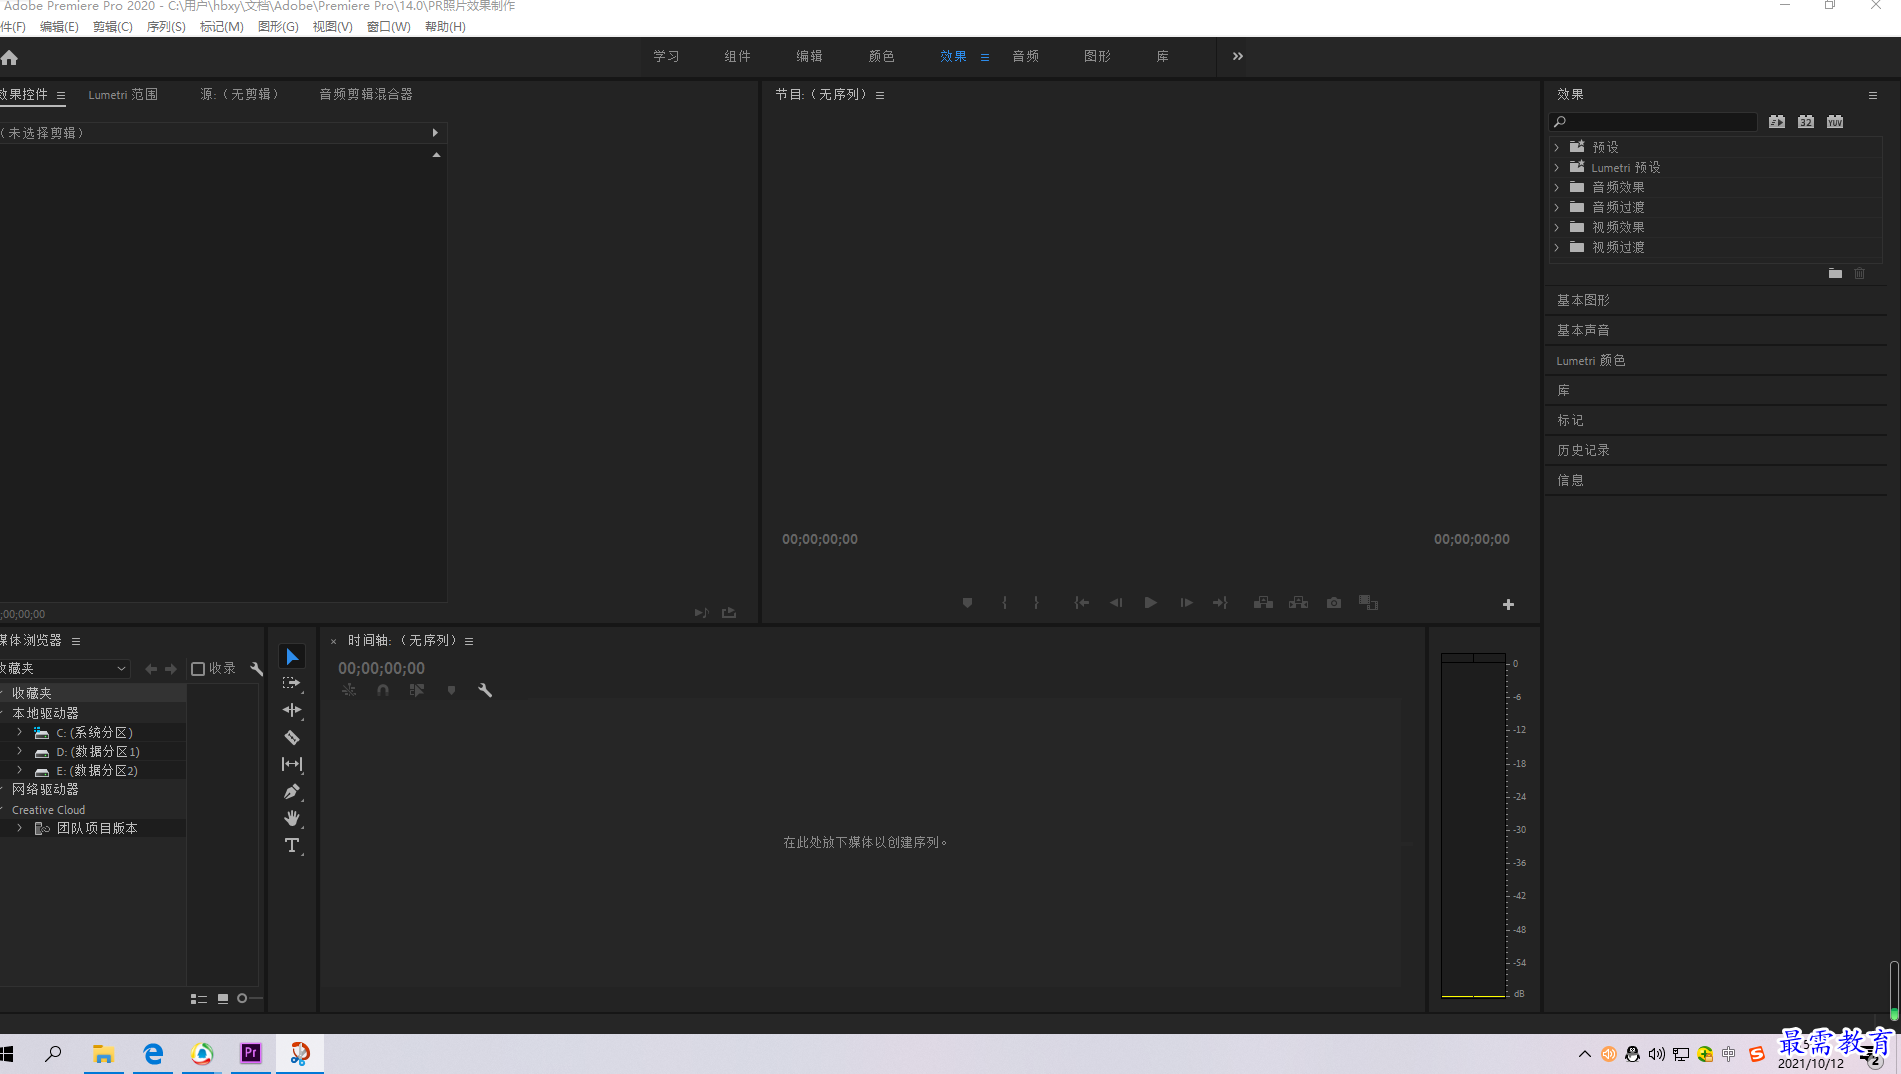Toggle Linked Selection in timeline
The image size is (1901, 1074).
coord(417,690)
